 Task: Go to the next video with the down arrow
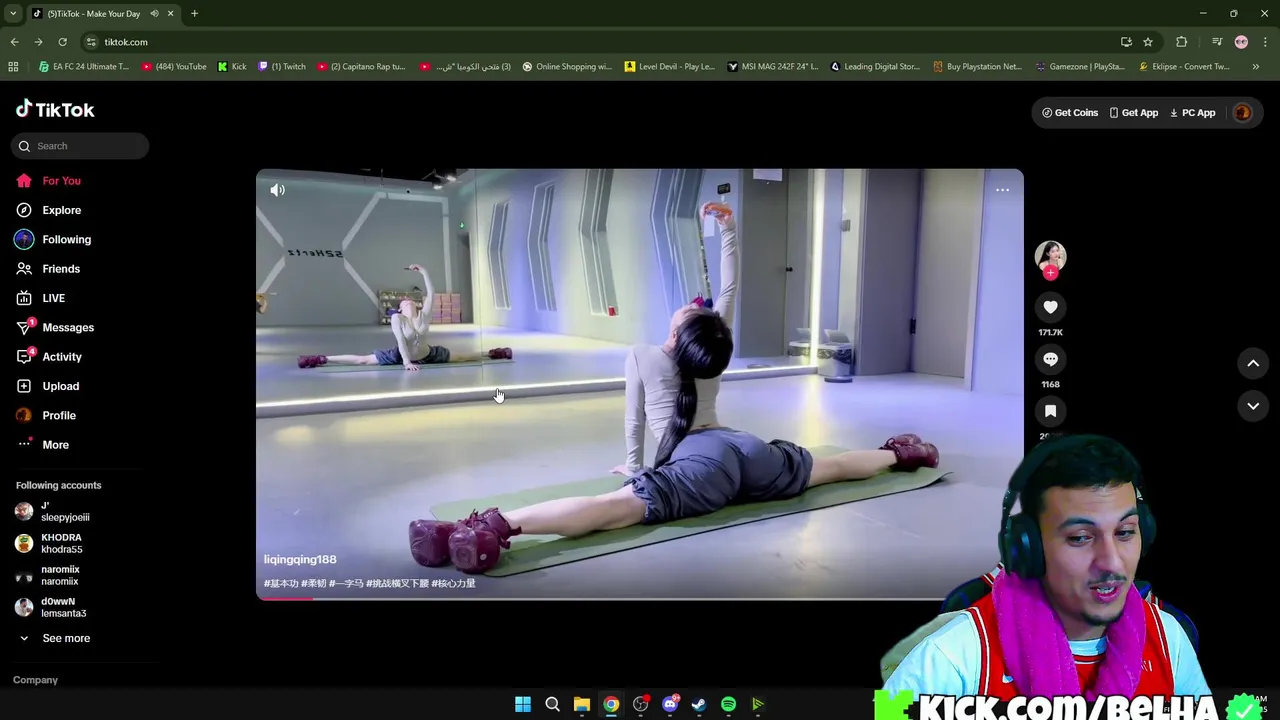pos(1253,406)
